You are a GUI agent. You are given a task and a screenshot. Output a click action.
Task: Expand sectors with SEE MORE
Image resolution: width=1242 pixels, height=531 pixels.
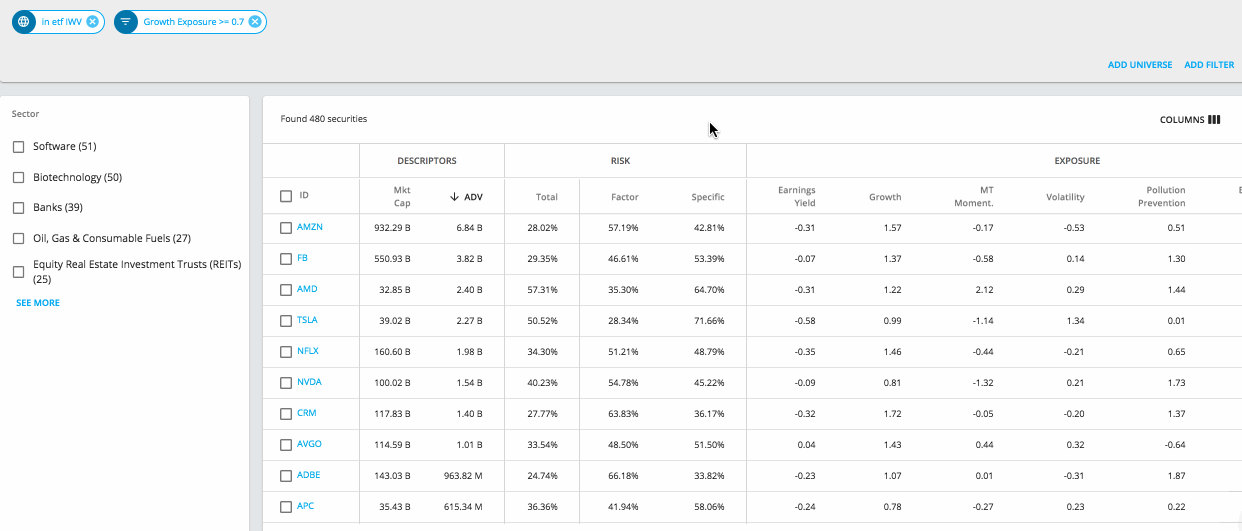pyautogui.click(x=38, y=303)
